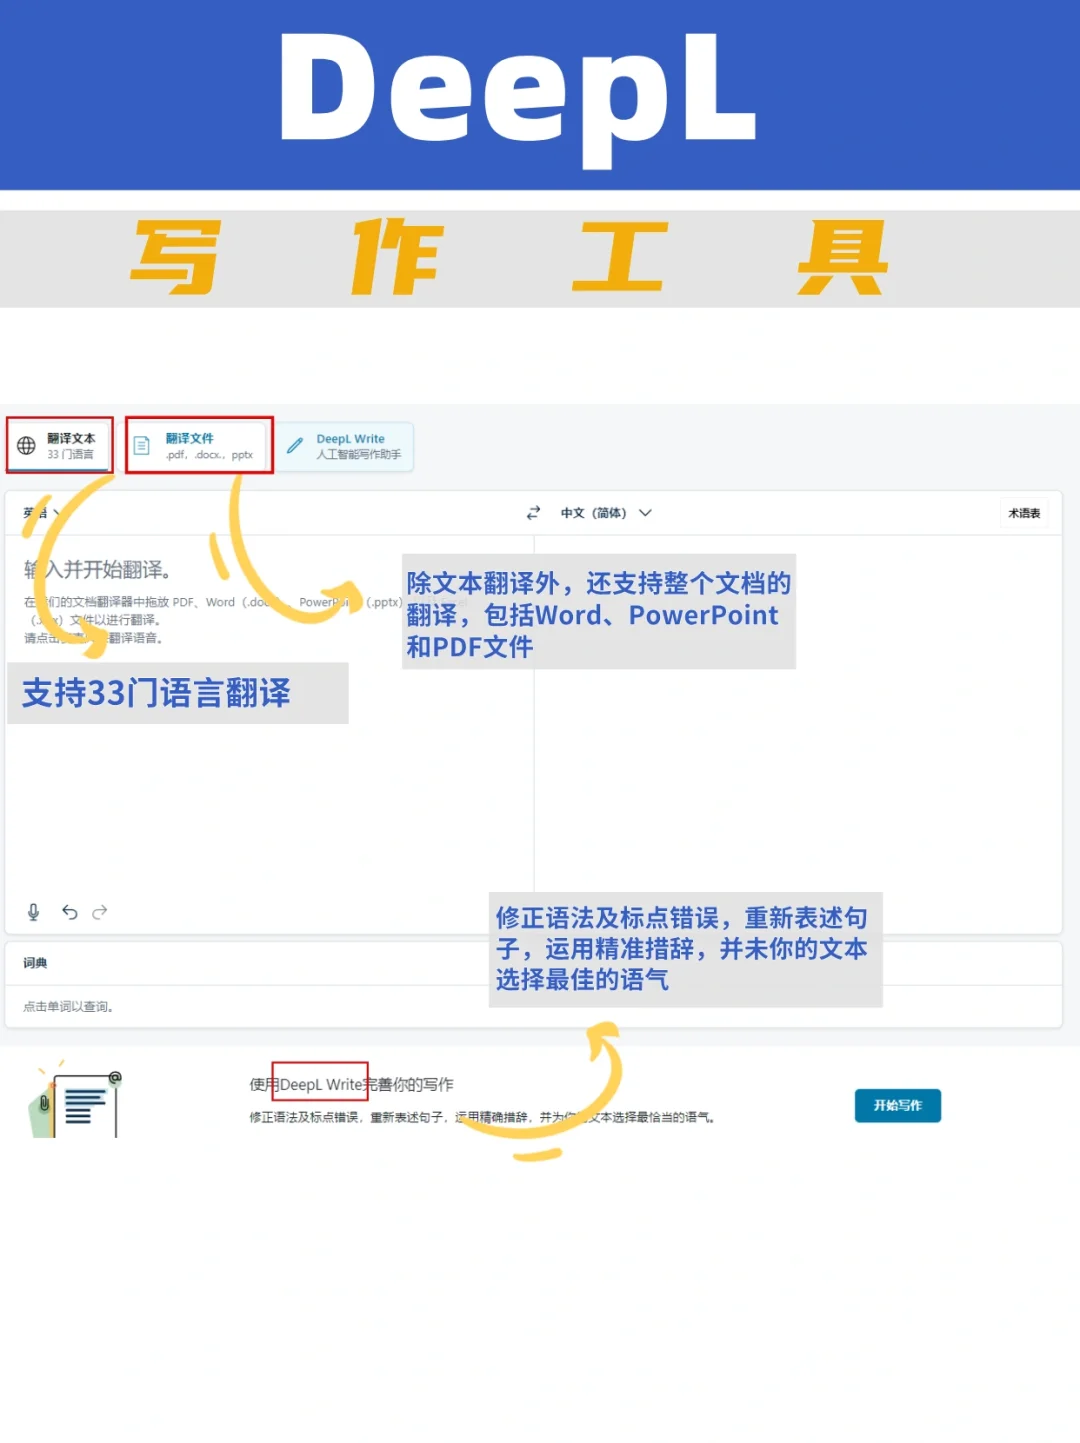Click the 使用DeepL Write完善你的写作 heading
1080x1443 pixels.
point(351,1085)
